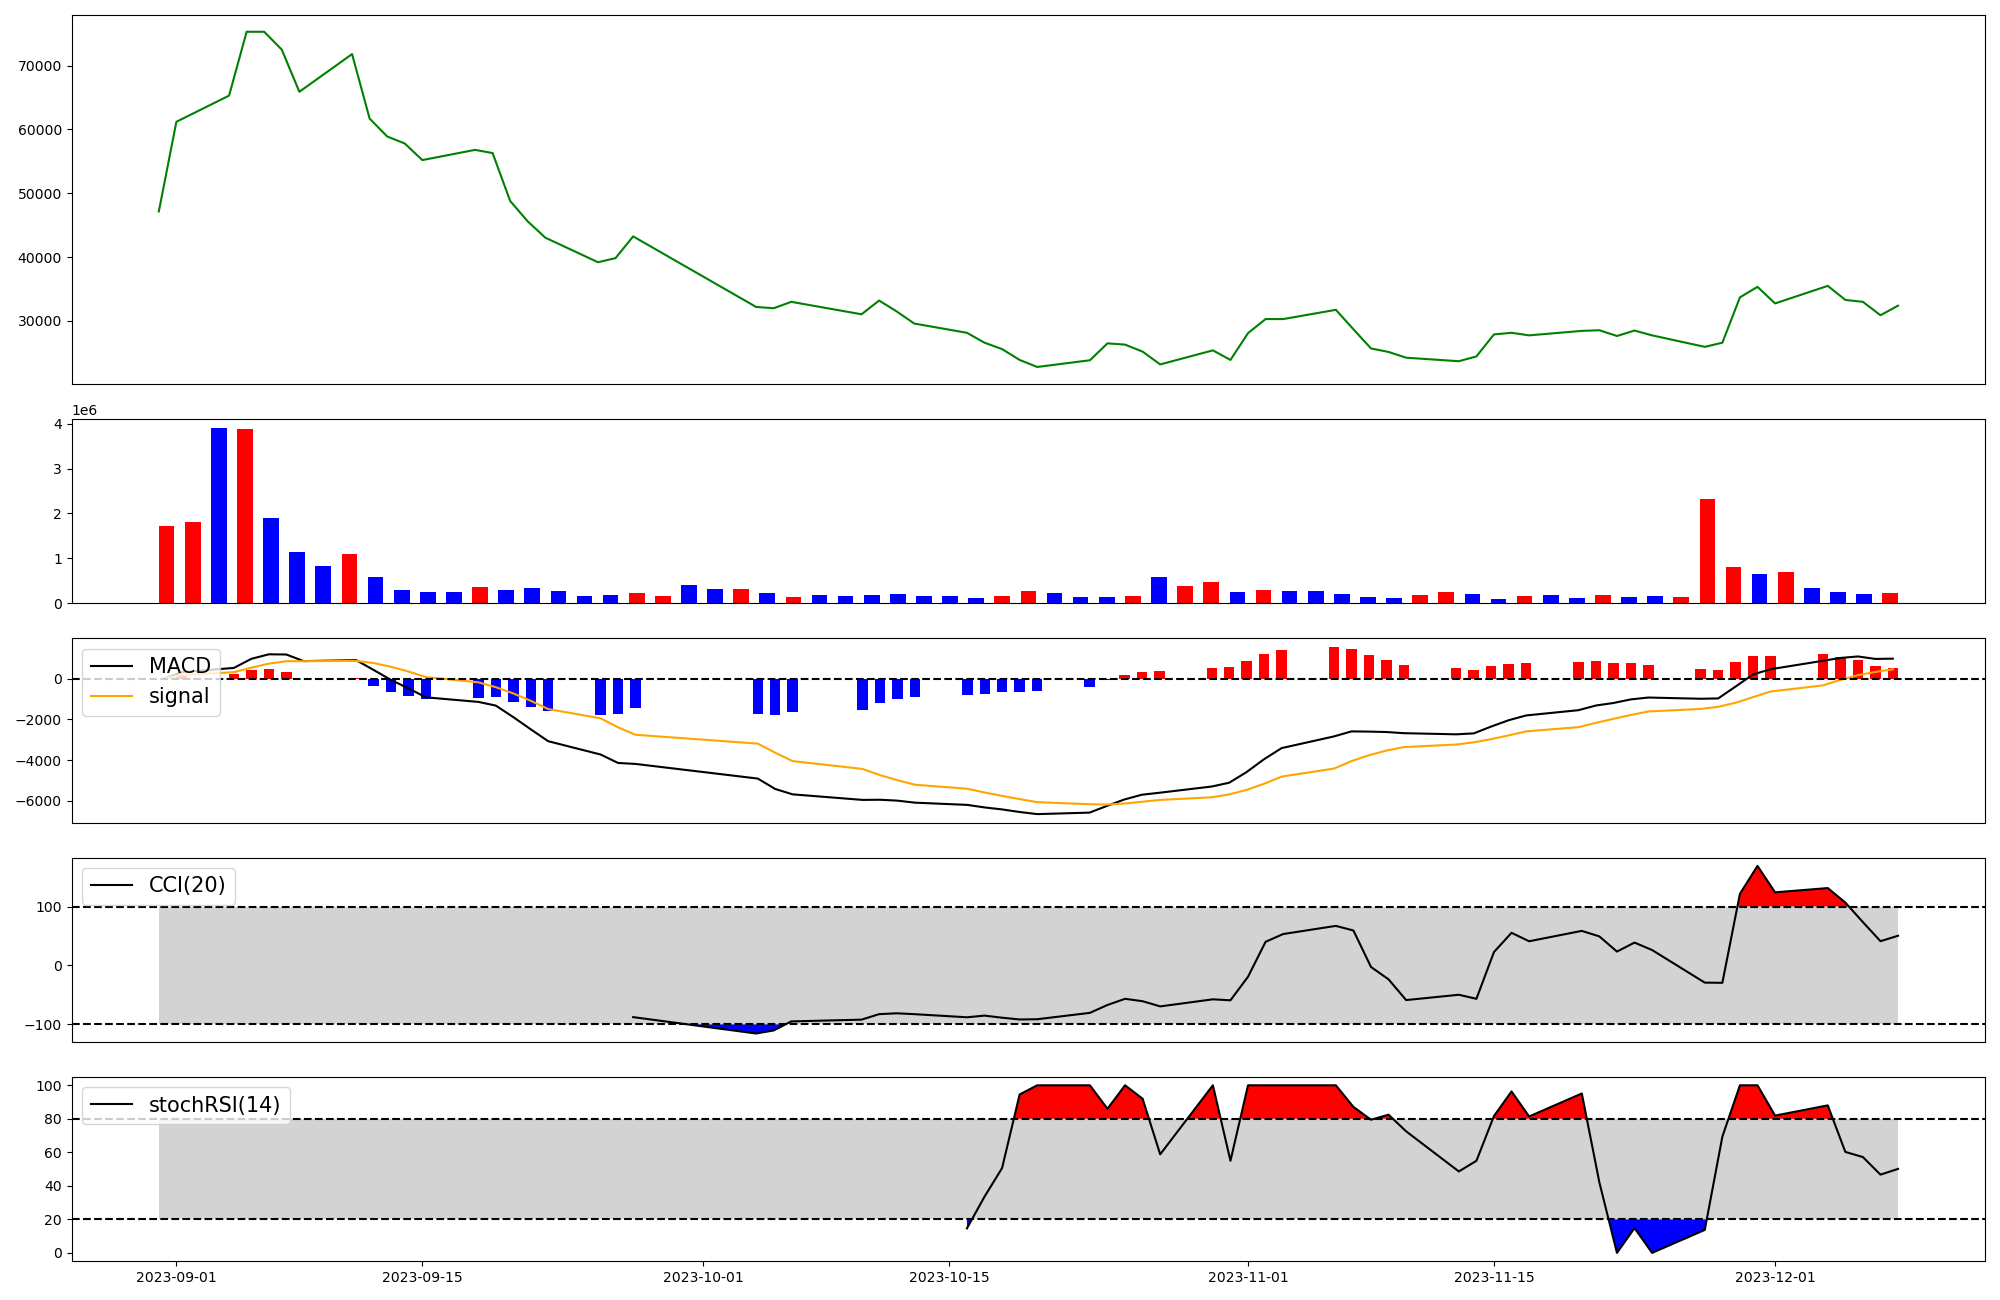Click the 70000 price axis tick label

41,66
